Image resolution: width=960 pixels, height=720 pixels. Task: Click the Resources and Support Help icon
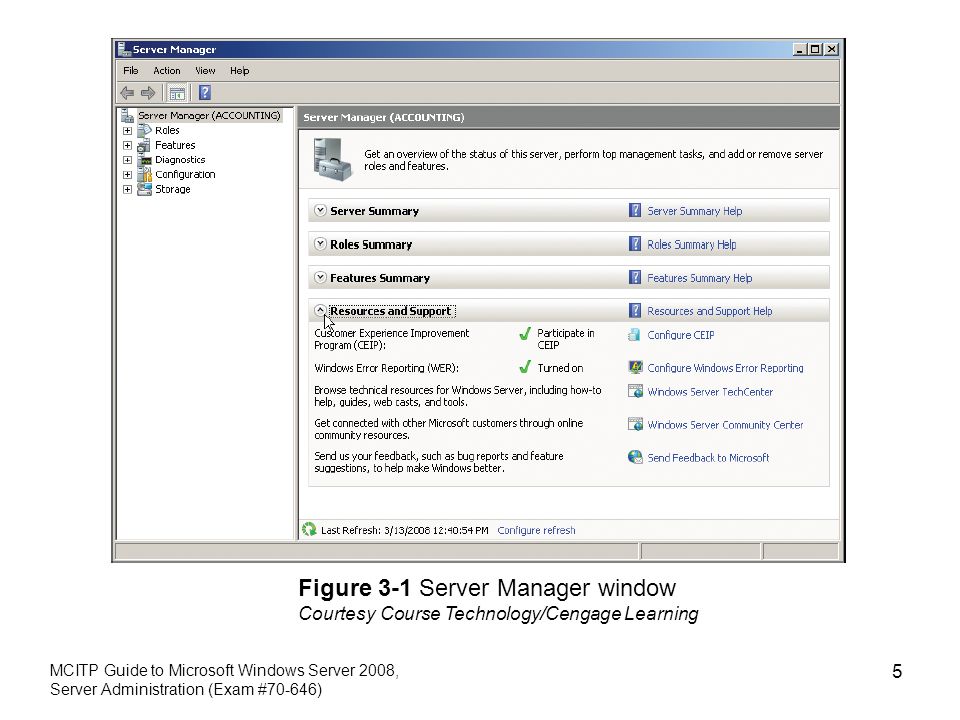click(x=635, y=310)
